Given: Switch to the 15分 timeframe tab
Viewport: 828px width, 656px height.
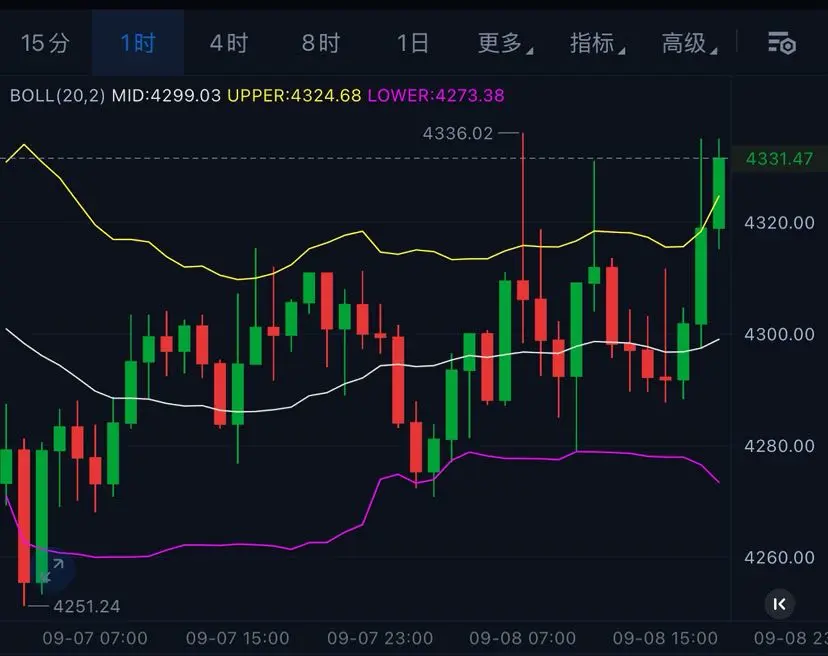Looking at the screenshot, I should pyautogui.click(x=45, y=43).
